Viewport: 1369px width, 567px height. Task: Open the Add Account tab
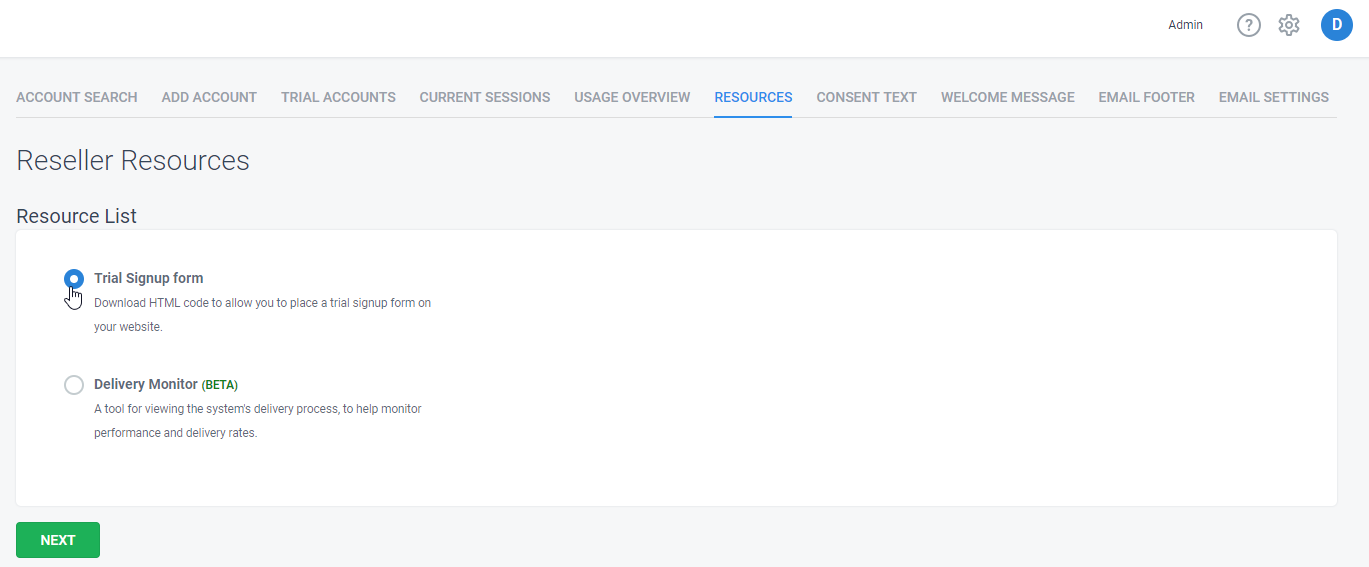(x=209, y=97)
